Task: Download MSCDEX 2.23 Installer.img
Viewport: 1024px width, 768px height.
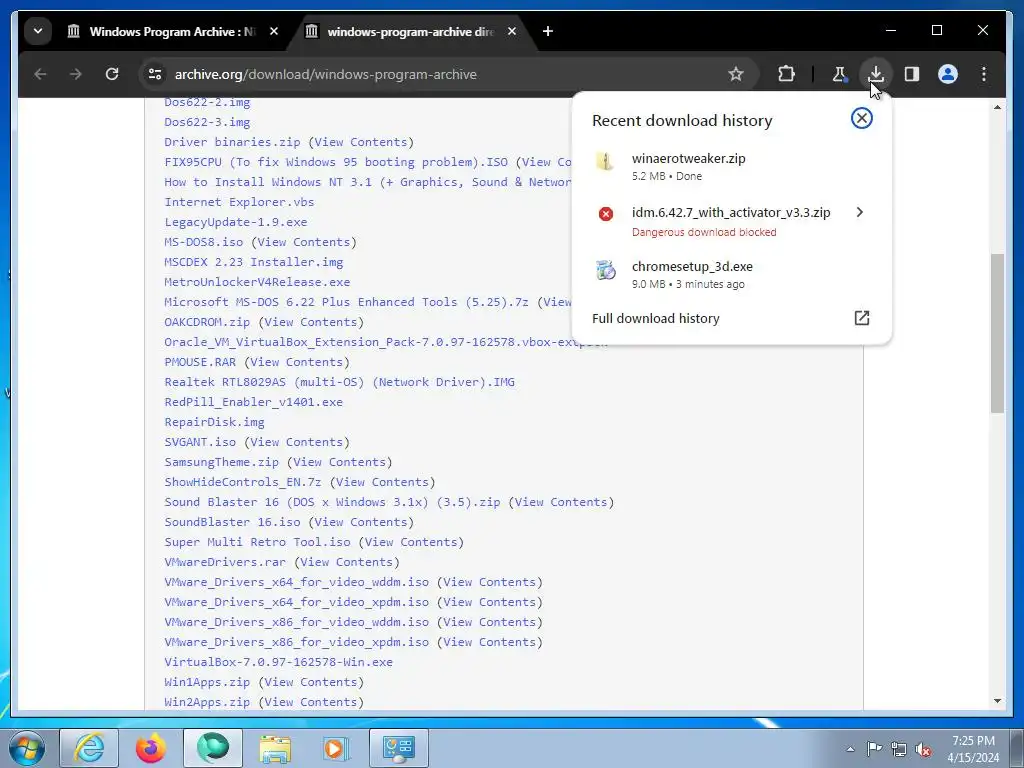Action: tap(253, 263)
